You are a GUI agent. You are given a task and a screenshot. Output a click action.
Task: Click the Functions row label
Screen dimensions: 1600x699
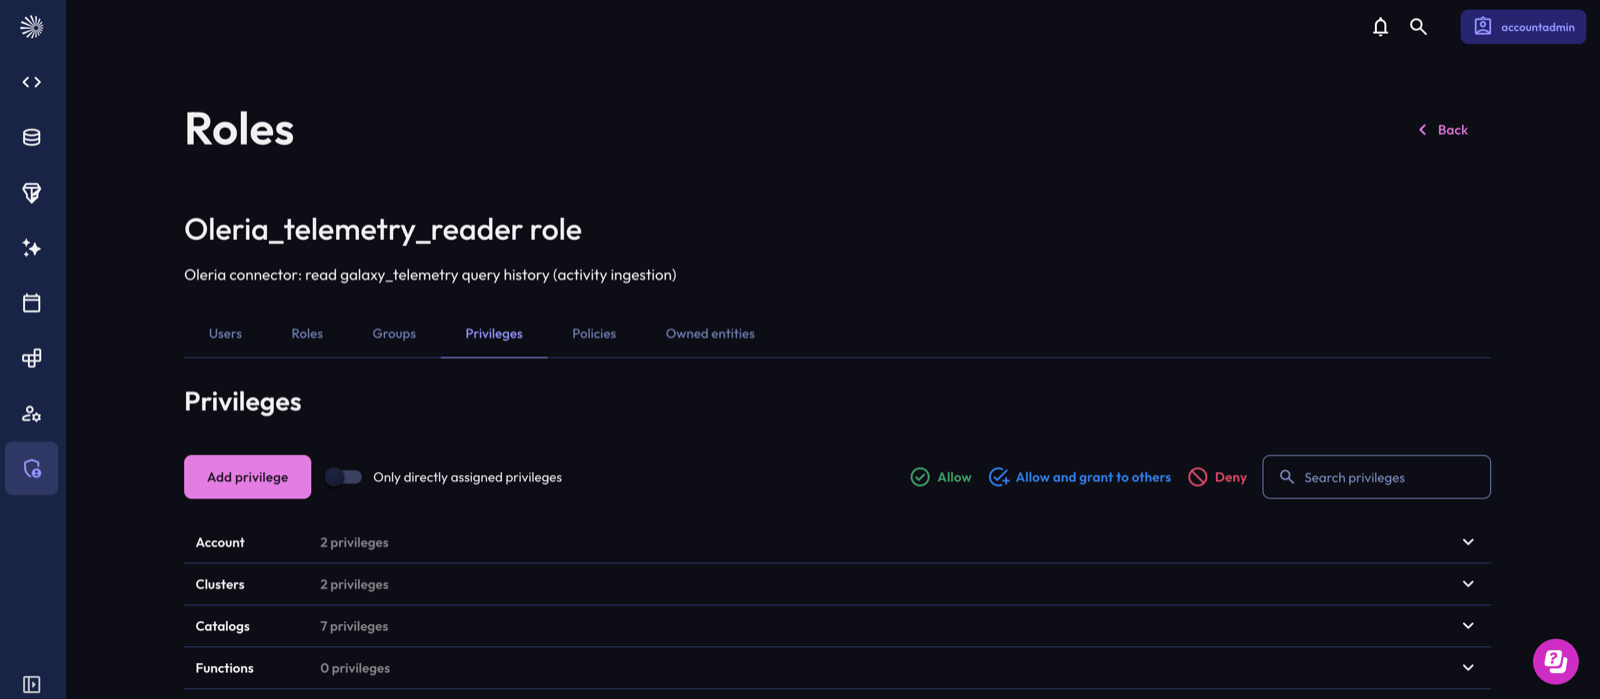224,668
